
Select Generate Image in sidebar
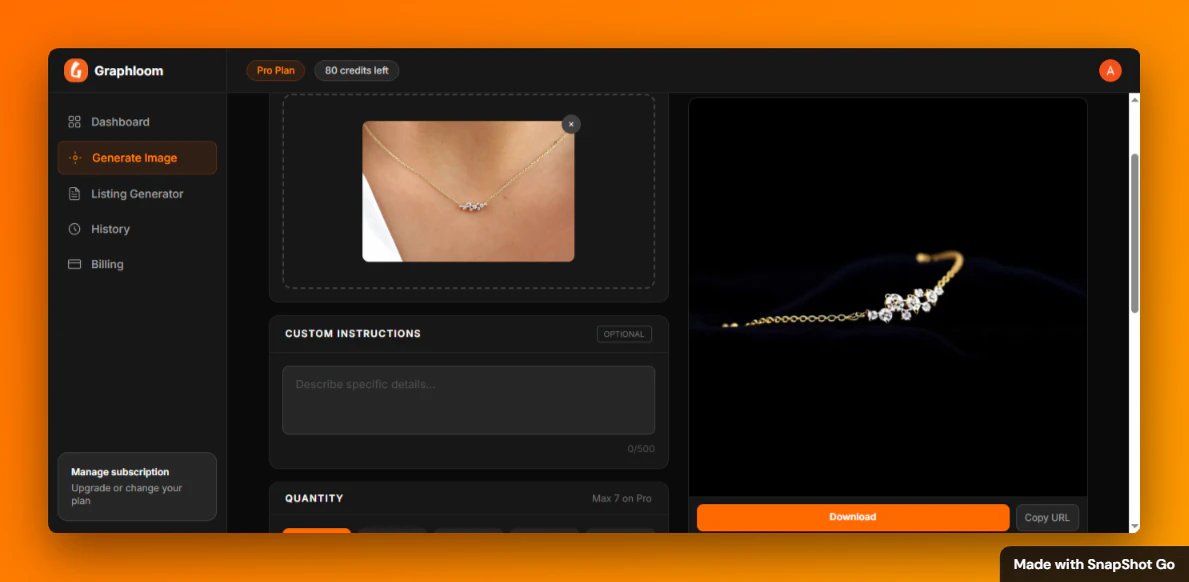[x=137, y=158]
